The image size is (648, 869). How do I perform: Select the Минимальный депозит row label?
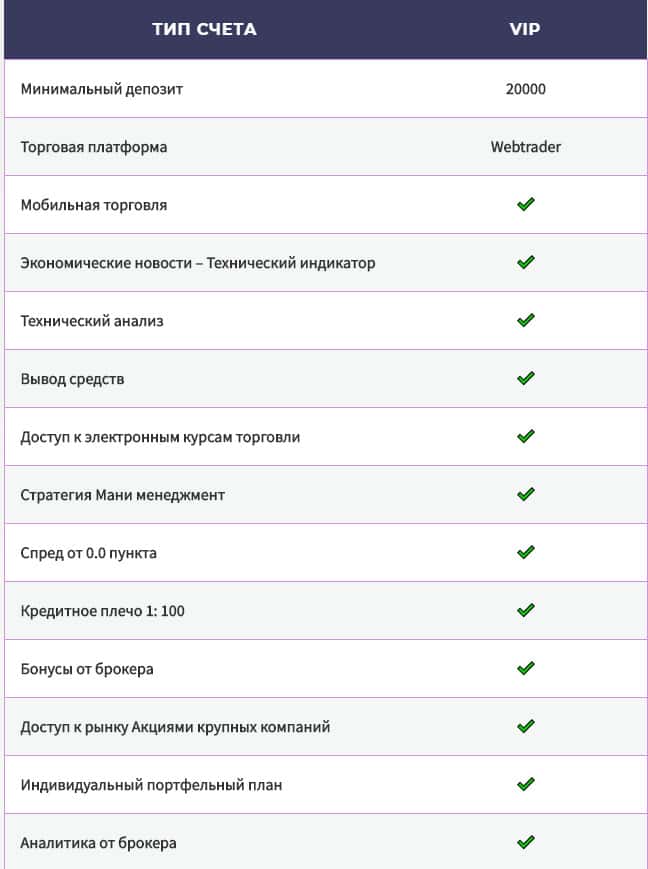point(102,89)
